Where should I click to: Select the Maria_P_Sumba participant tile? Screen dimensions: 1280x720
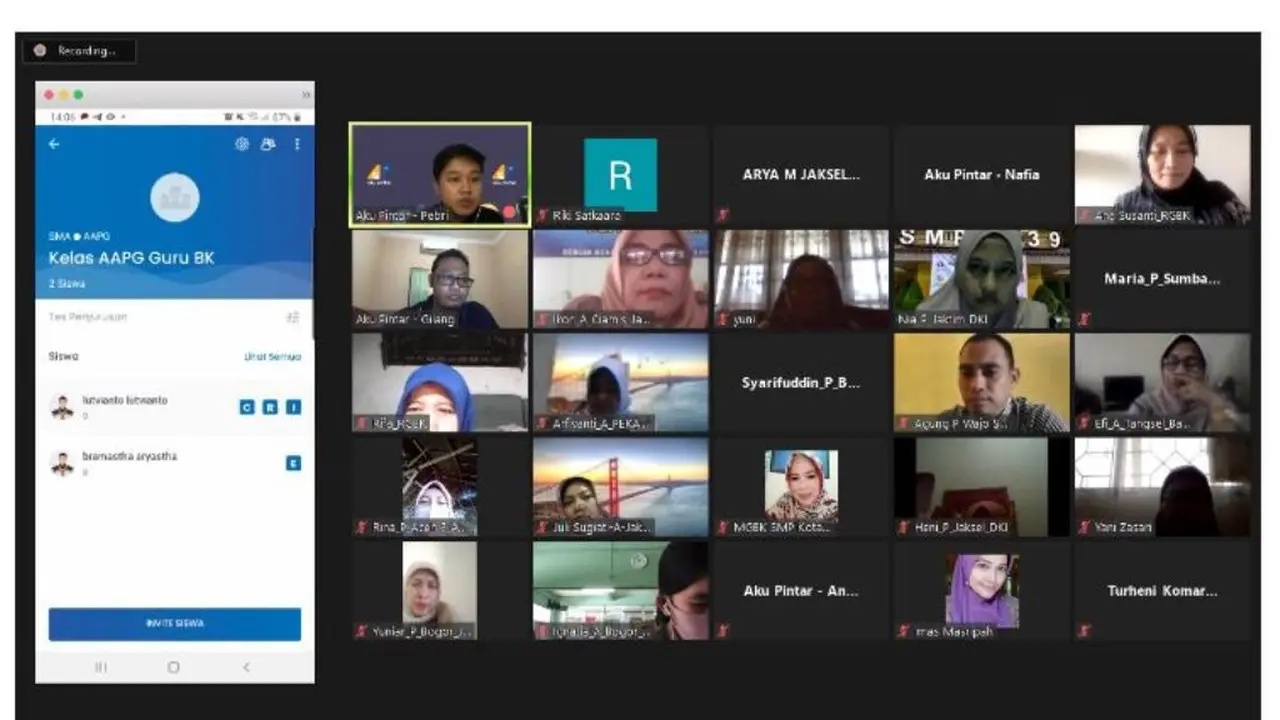[x=1163, y=279]
